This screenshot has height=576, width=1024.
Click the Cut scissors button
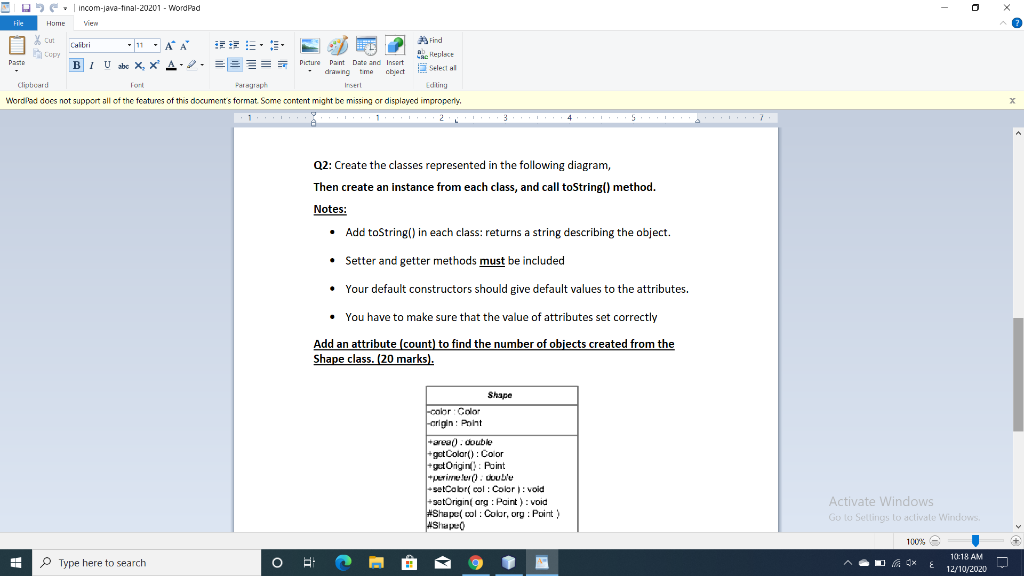(x=44, y=40)
